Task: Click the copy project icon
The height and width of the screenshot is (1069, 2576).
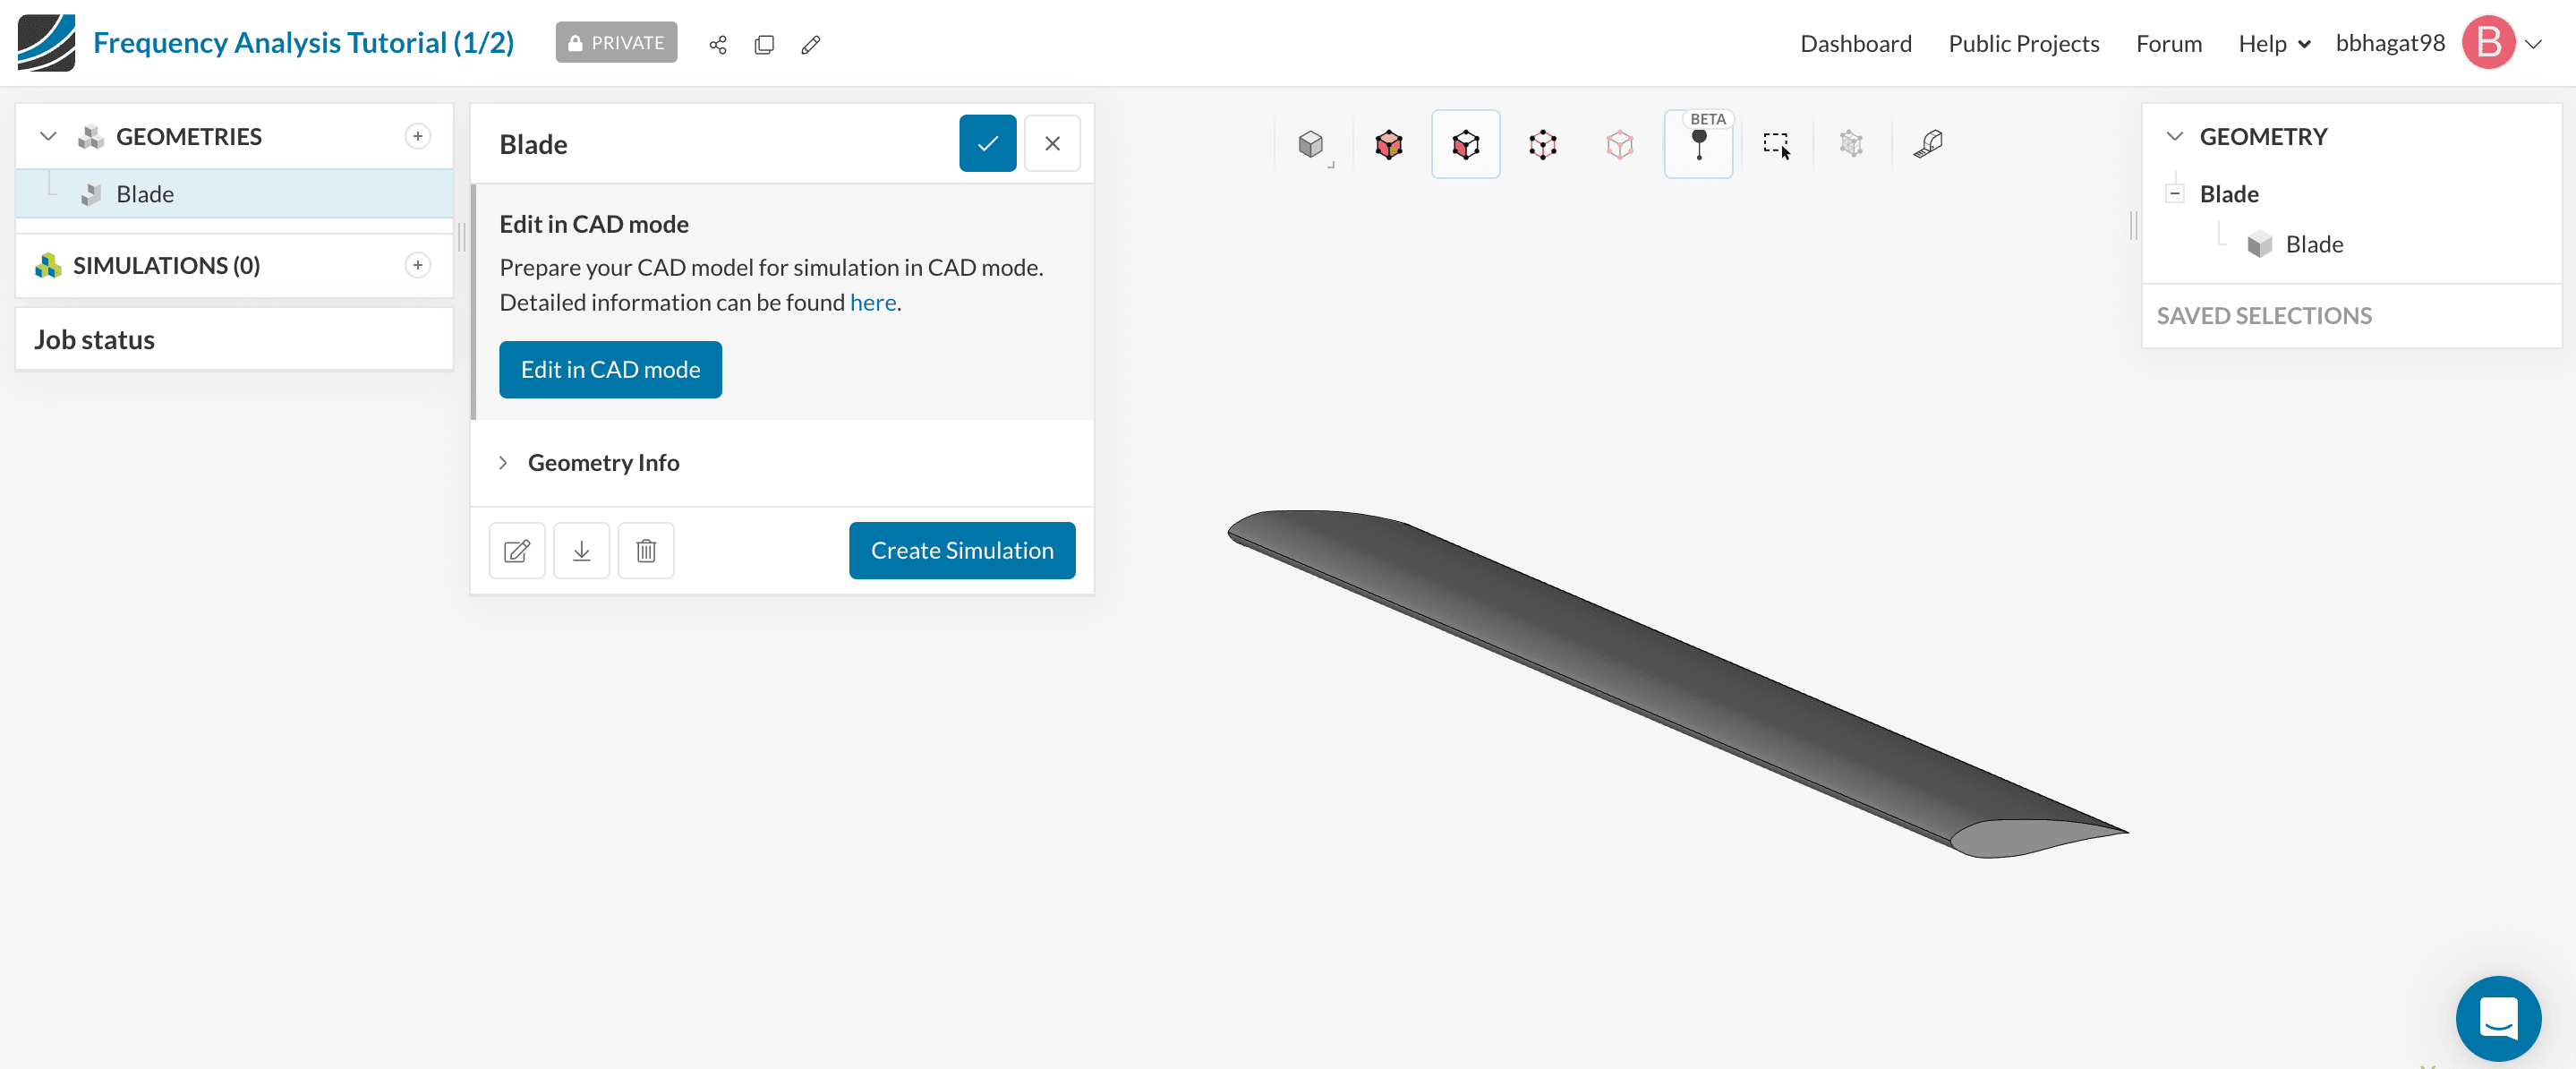Action: click(764, 44)
